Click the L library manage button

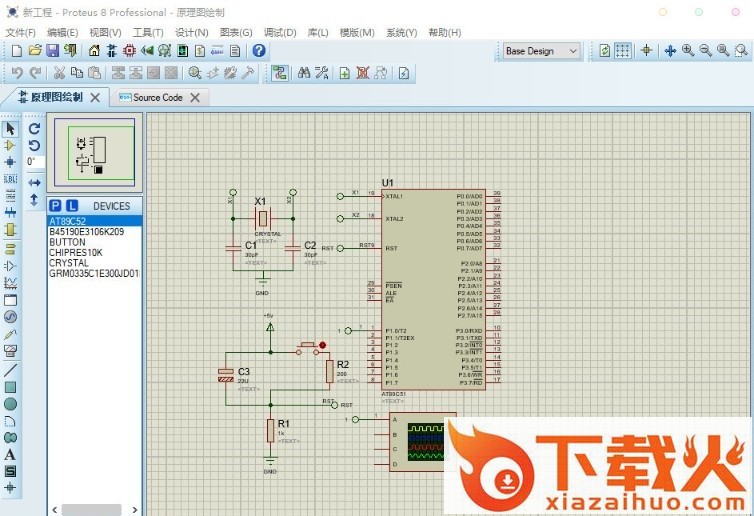coord(72,206)
